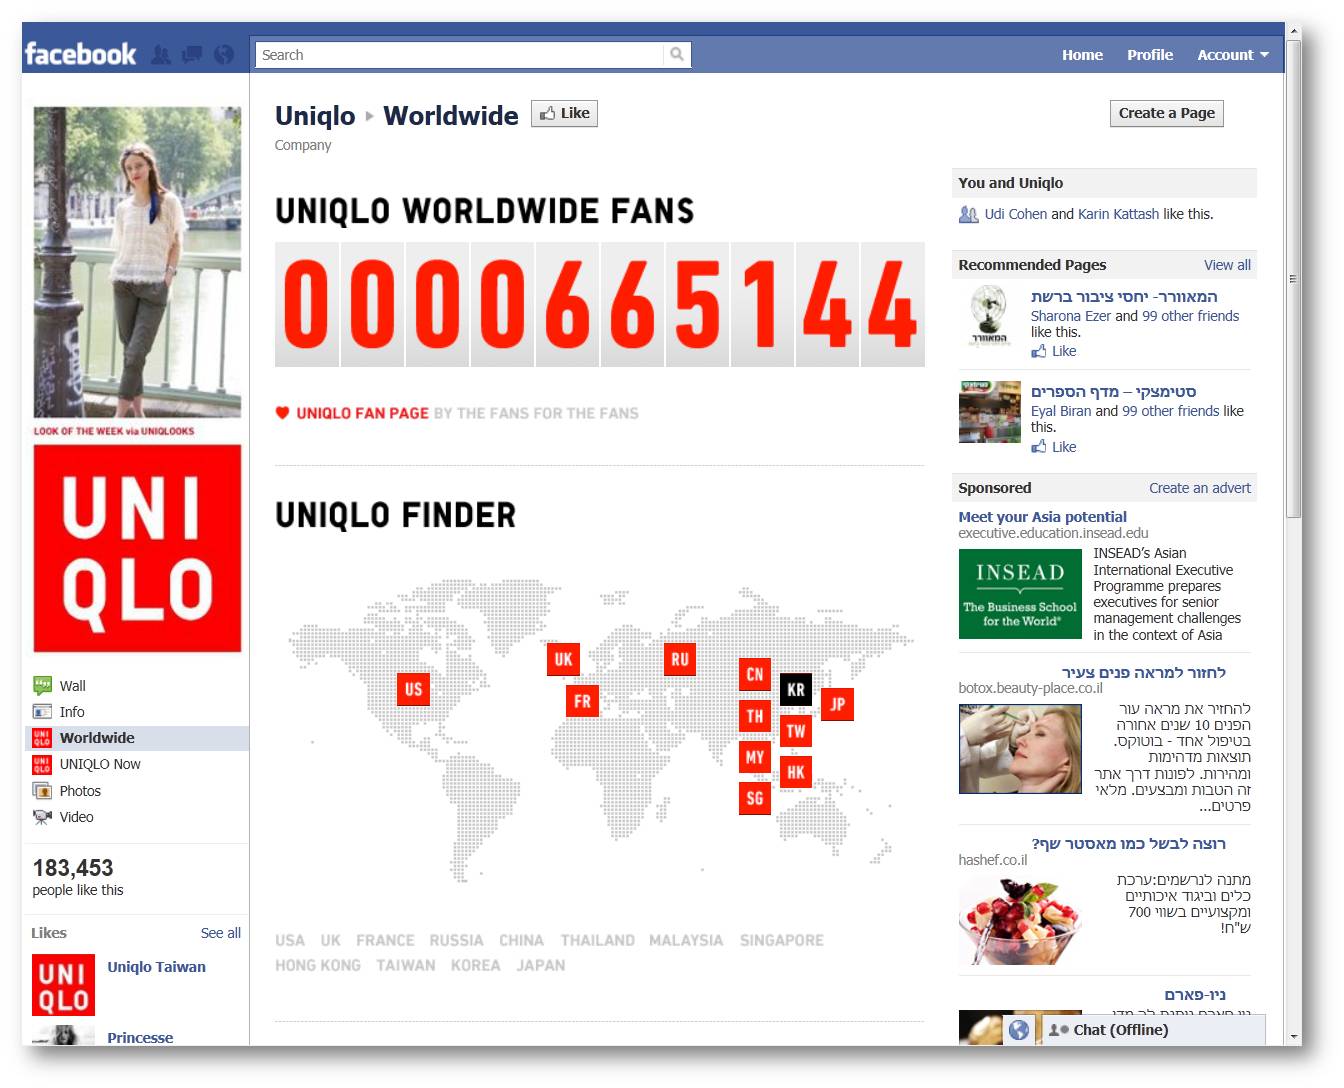The image size is (1344, 1088).
Task: Select the US marker on the map
Action: click(413, 689)
